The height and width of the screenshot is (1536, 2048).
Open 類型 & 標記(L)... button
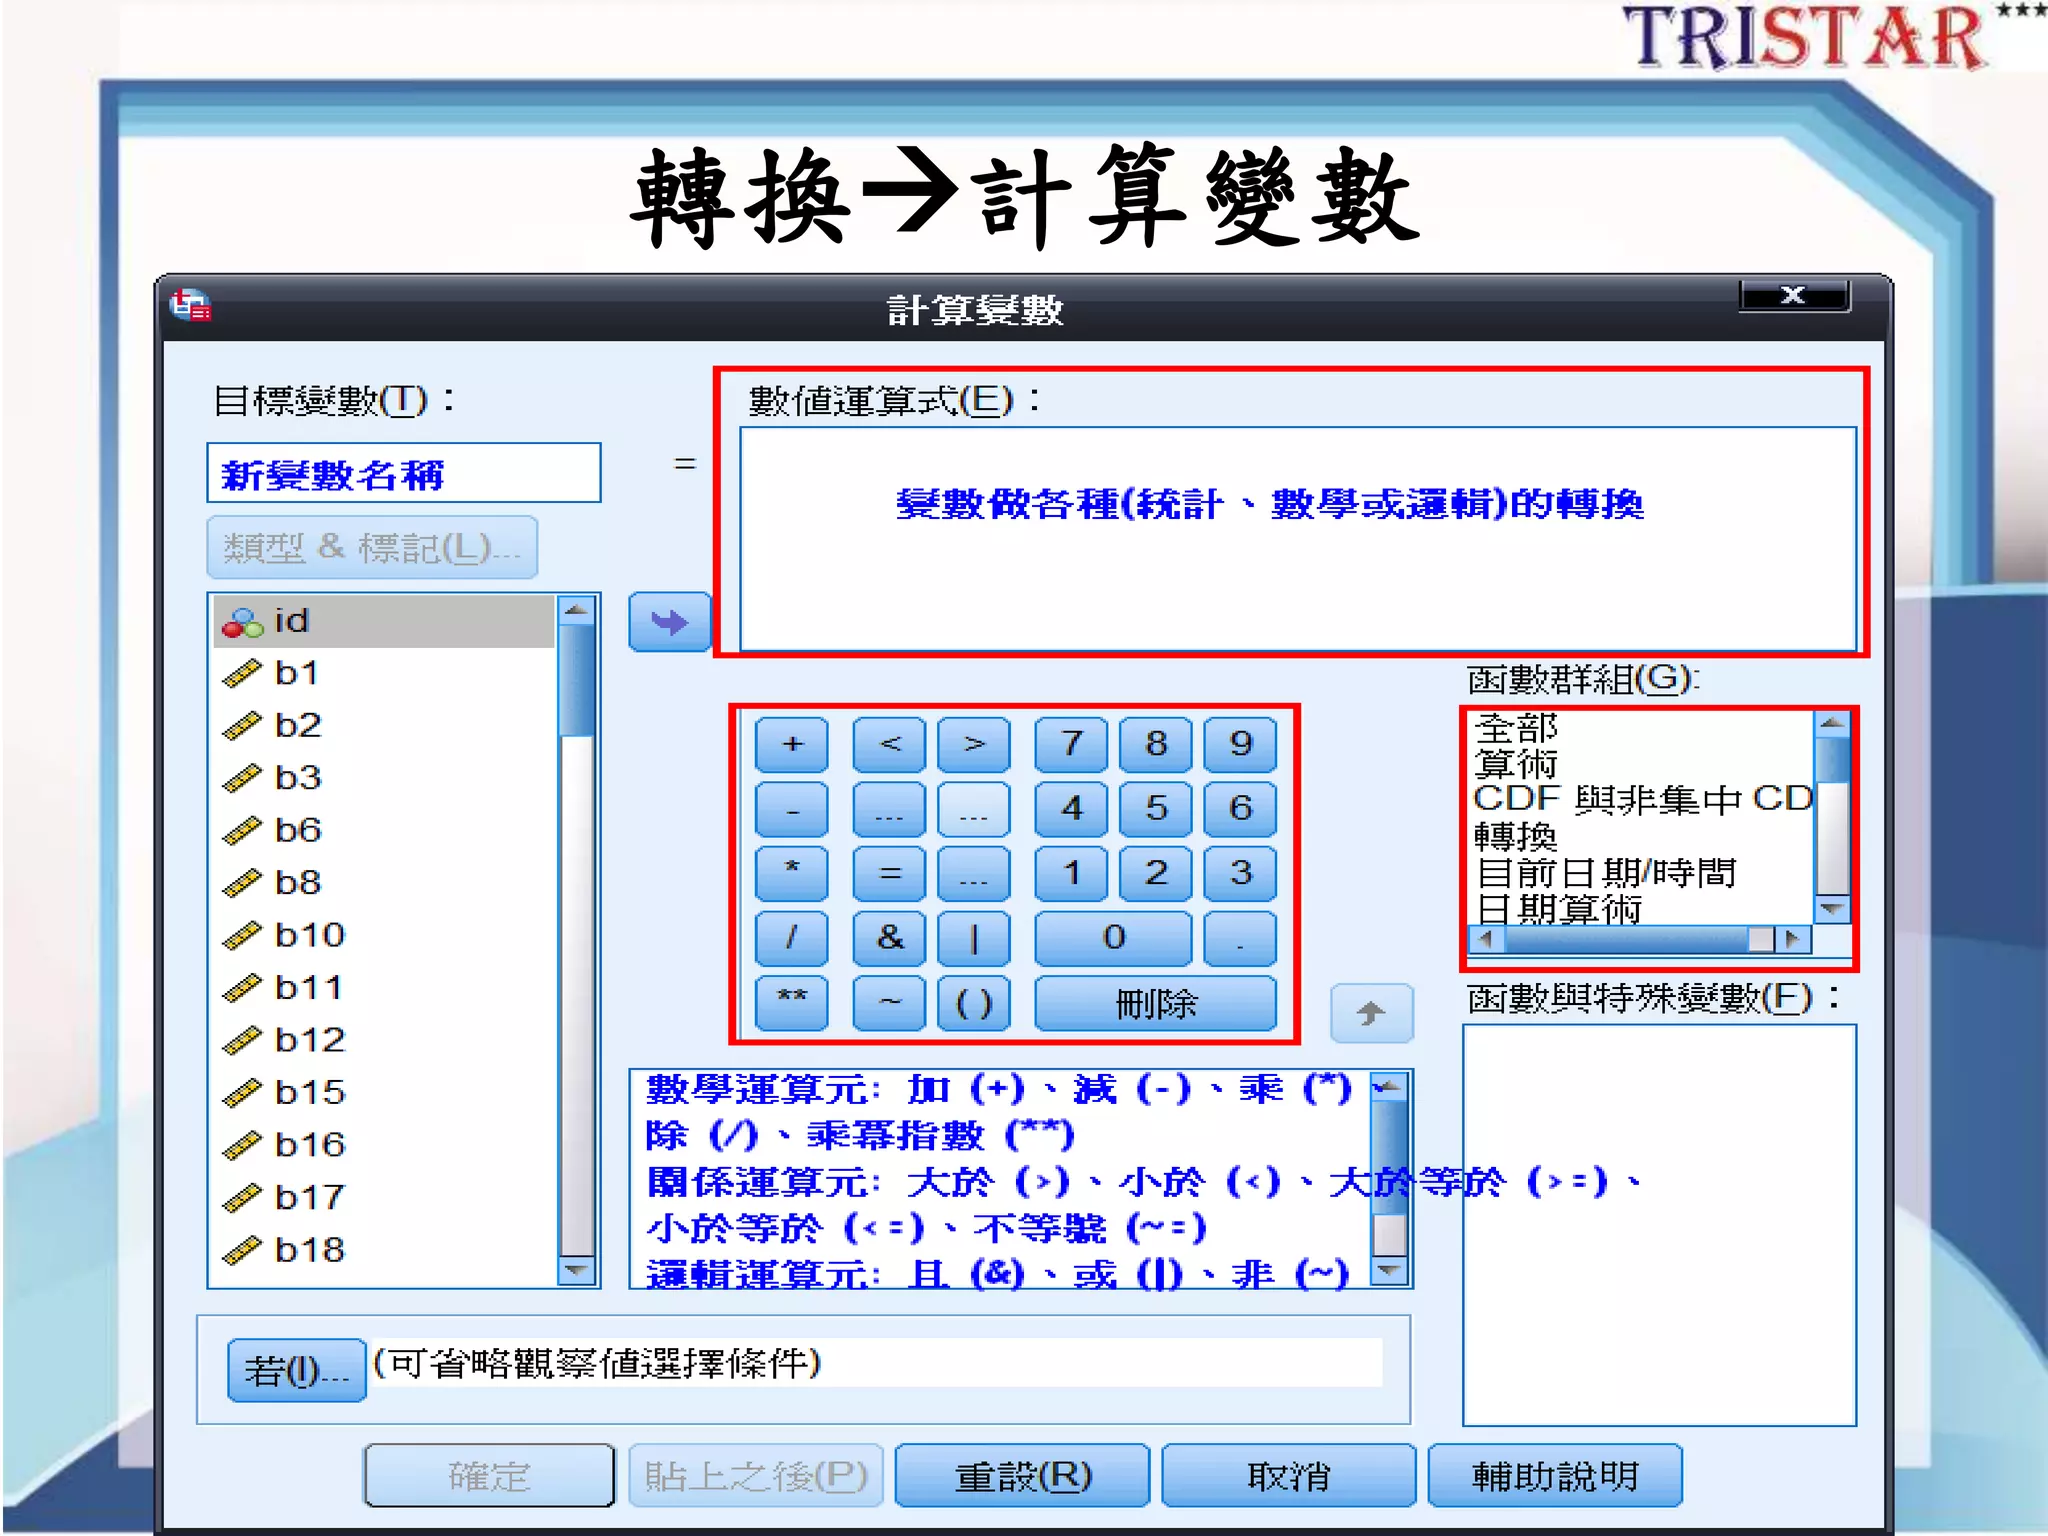372,547
